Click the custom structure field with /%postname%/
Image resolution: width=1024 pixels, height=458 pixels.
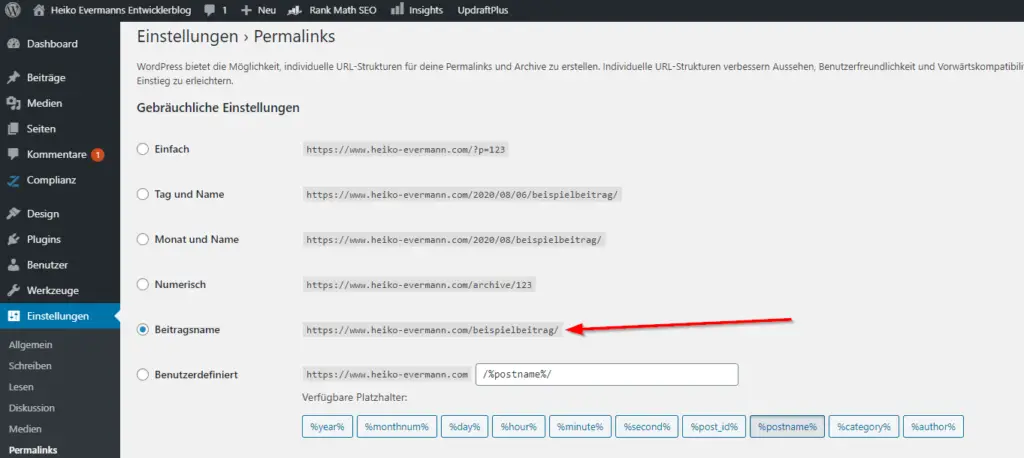(x=607, y=375)
